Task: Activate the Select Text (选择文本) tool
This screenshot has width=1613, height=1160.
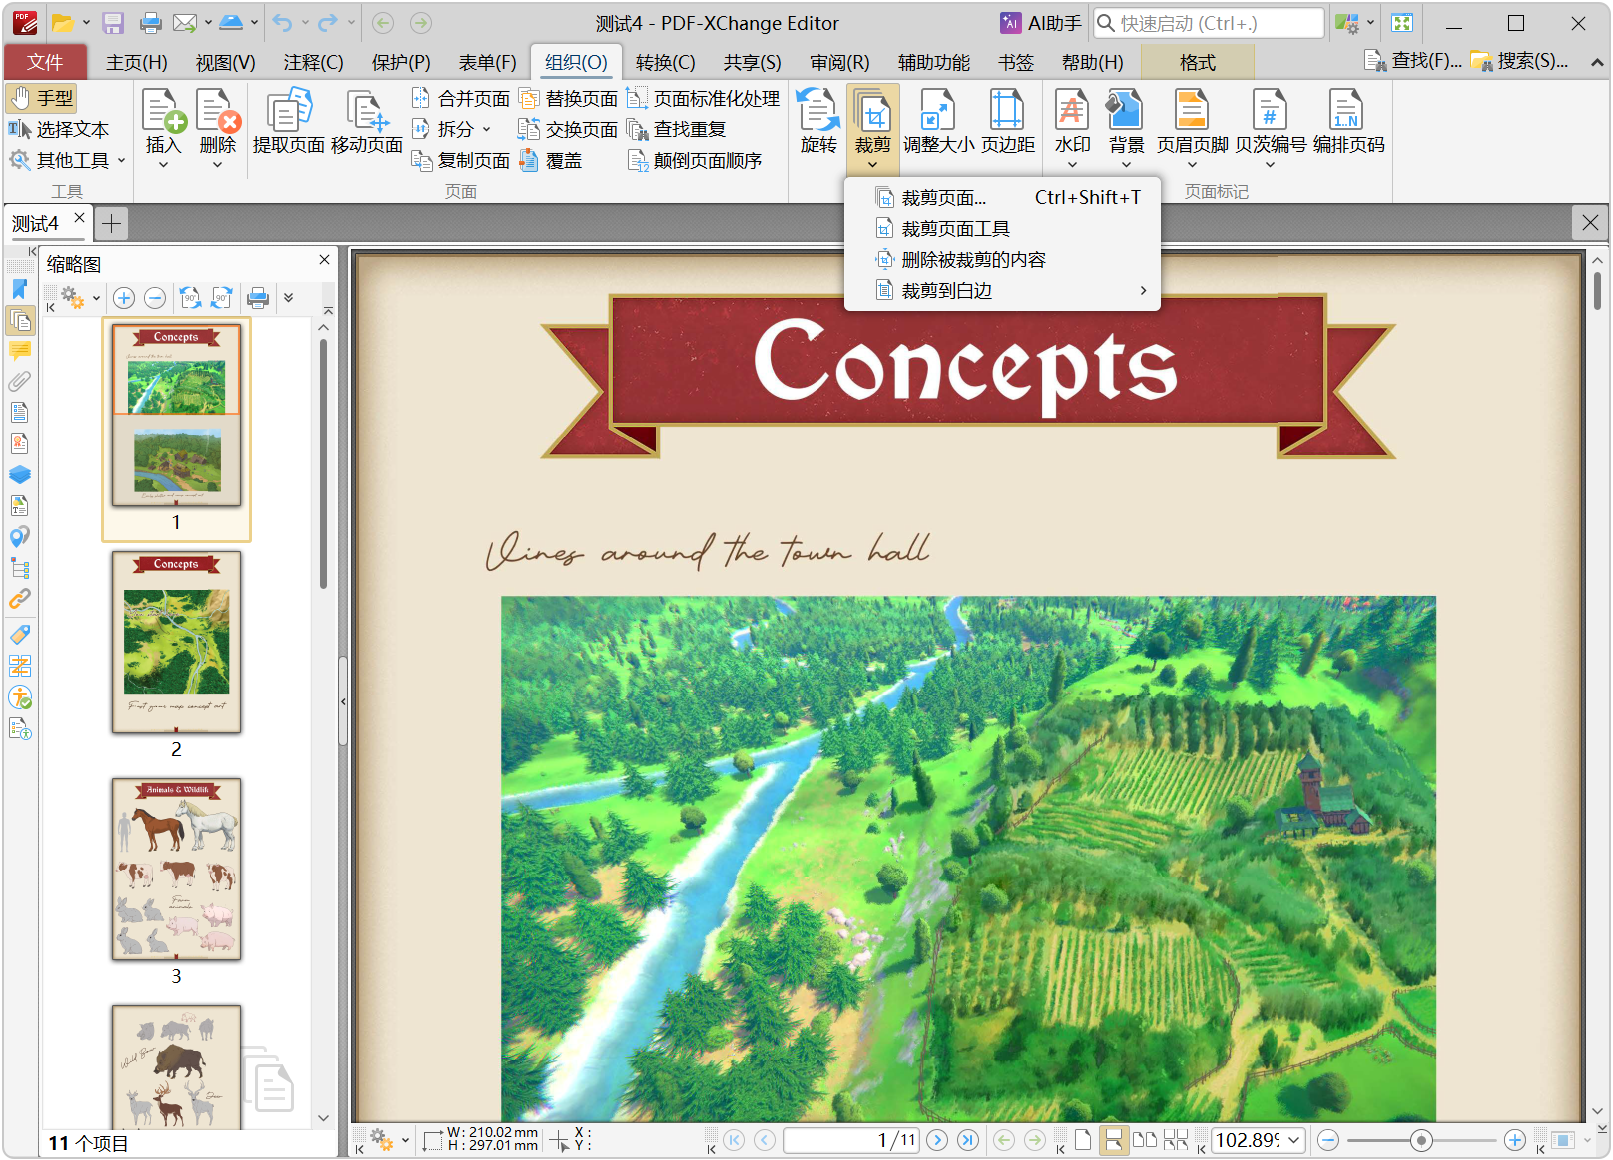Action: pyautogui.click(x=58, y=129)
